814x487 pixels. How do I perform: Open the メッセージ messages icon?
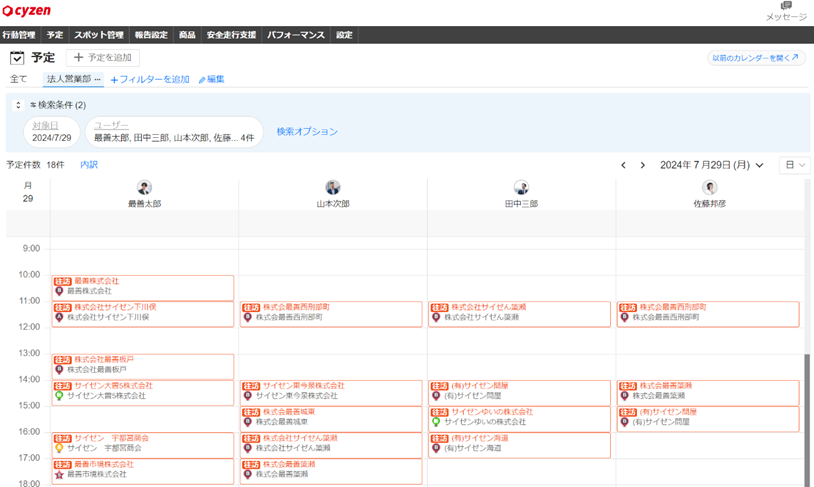coord(786,7)
